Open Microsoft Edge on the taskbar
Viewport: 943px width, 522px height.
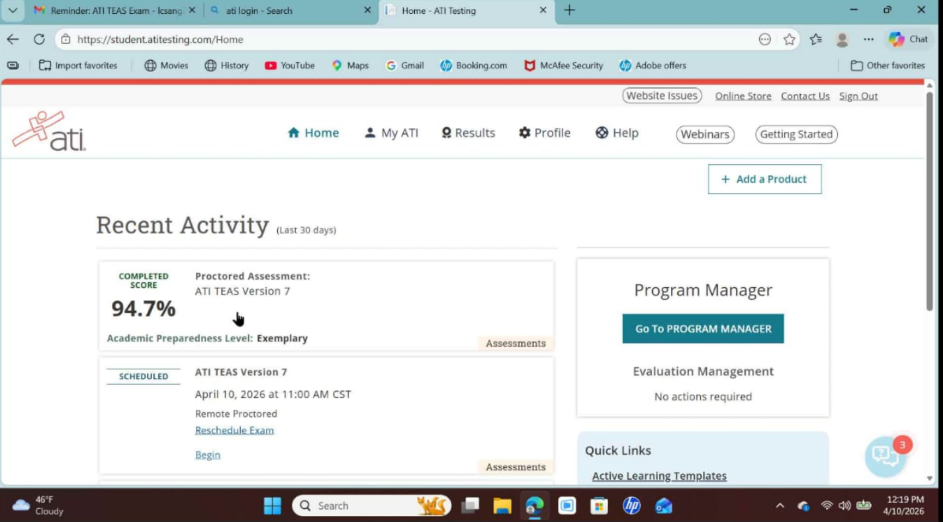click(x=534, y=506)
